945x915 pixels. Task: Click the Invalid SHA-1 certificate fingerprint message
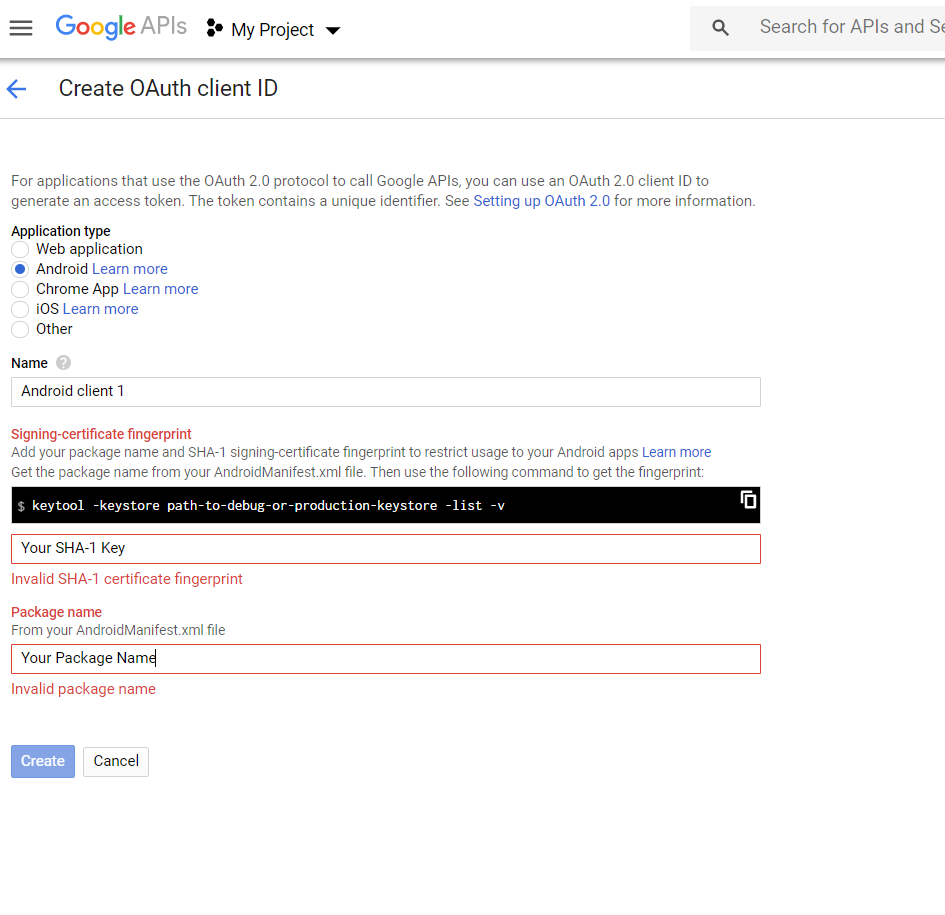click(x=127, y=579)
